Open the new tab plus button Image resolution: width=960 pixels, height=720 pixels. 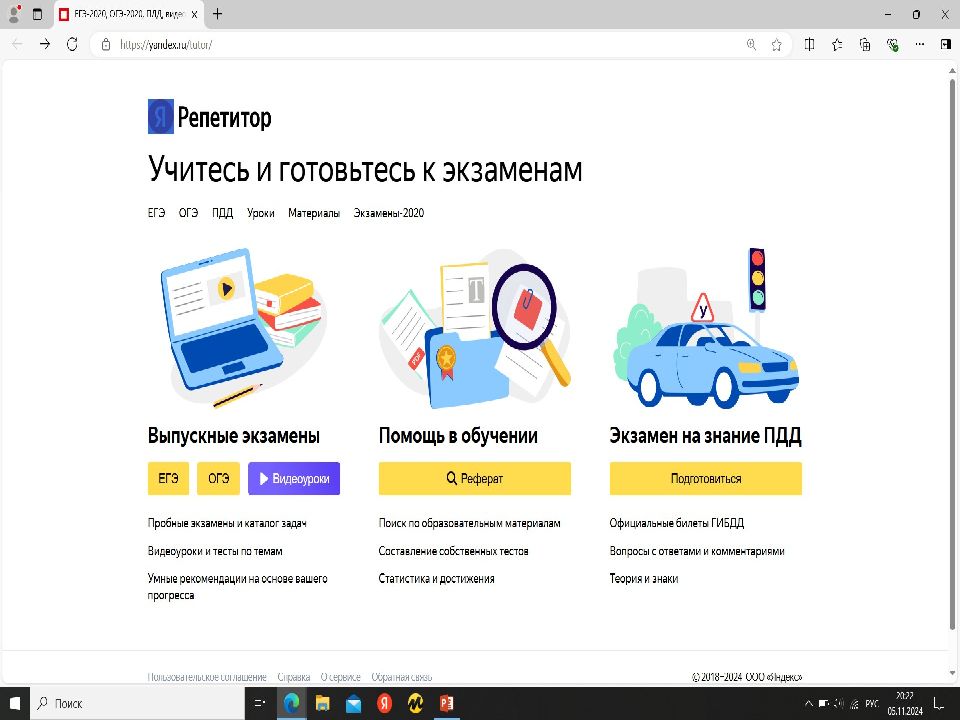coord(218,14)
